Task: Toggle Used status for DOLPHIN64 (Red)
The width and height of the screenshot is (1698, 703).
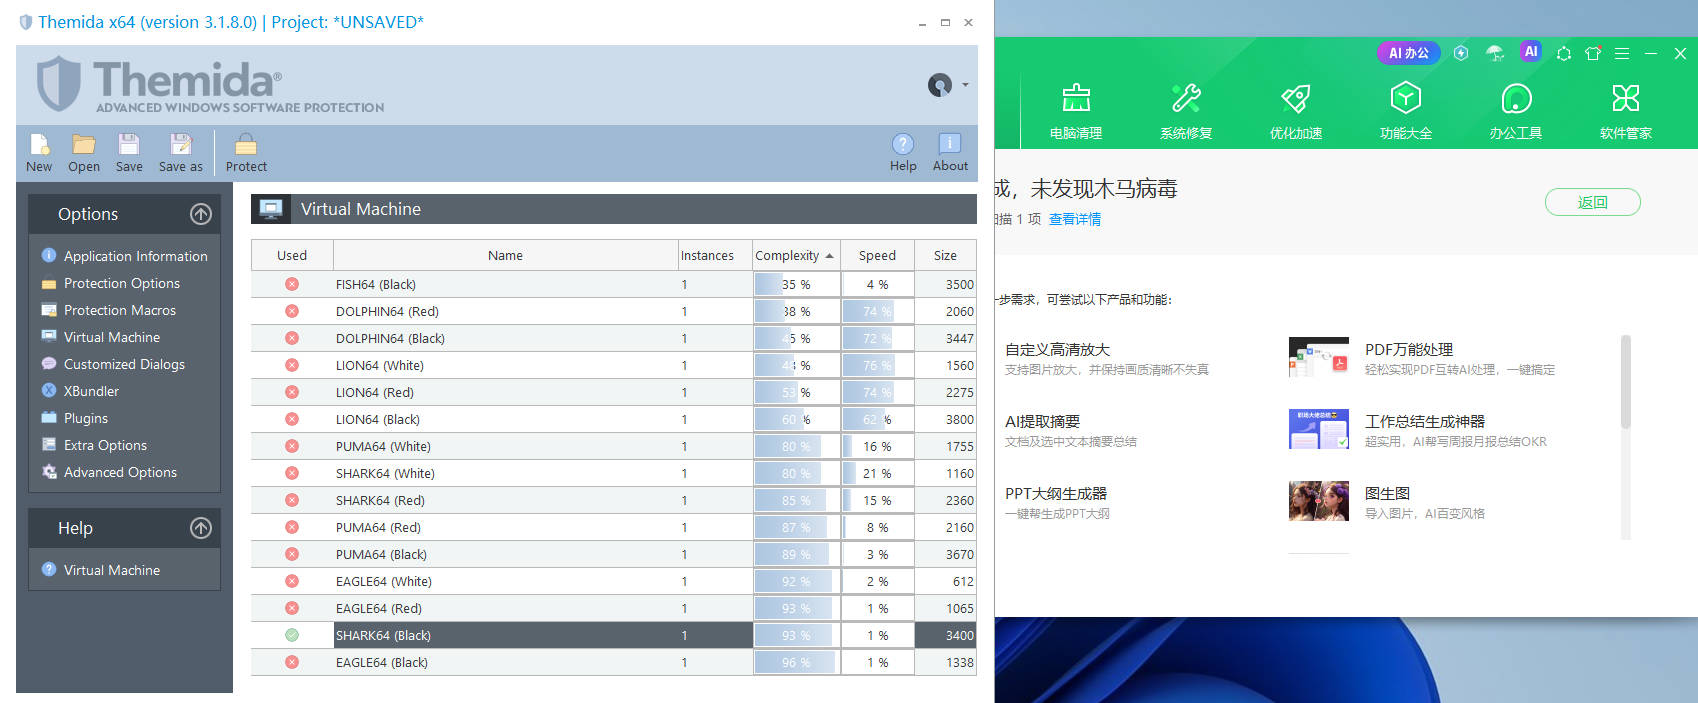Action: 292,311
